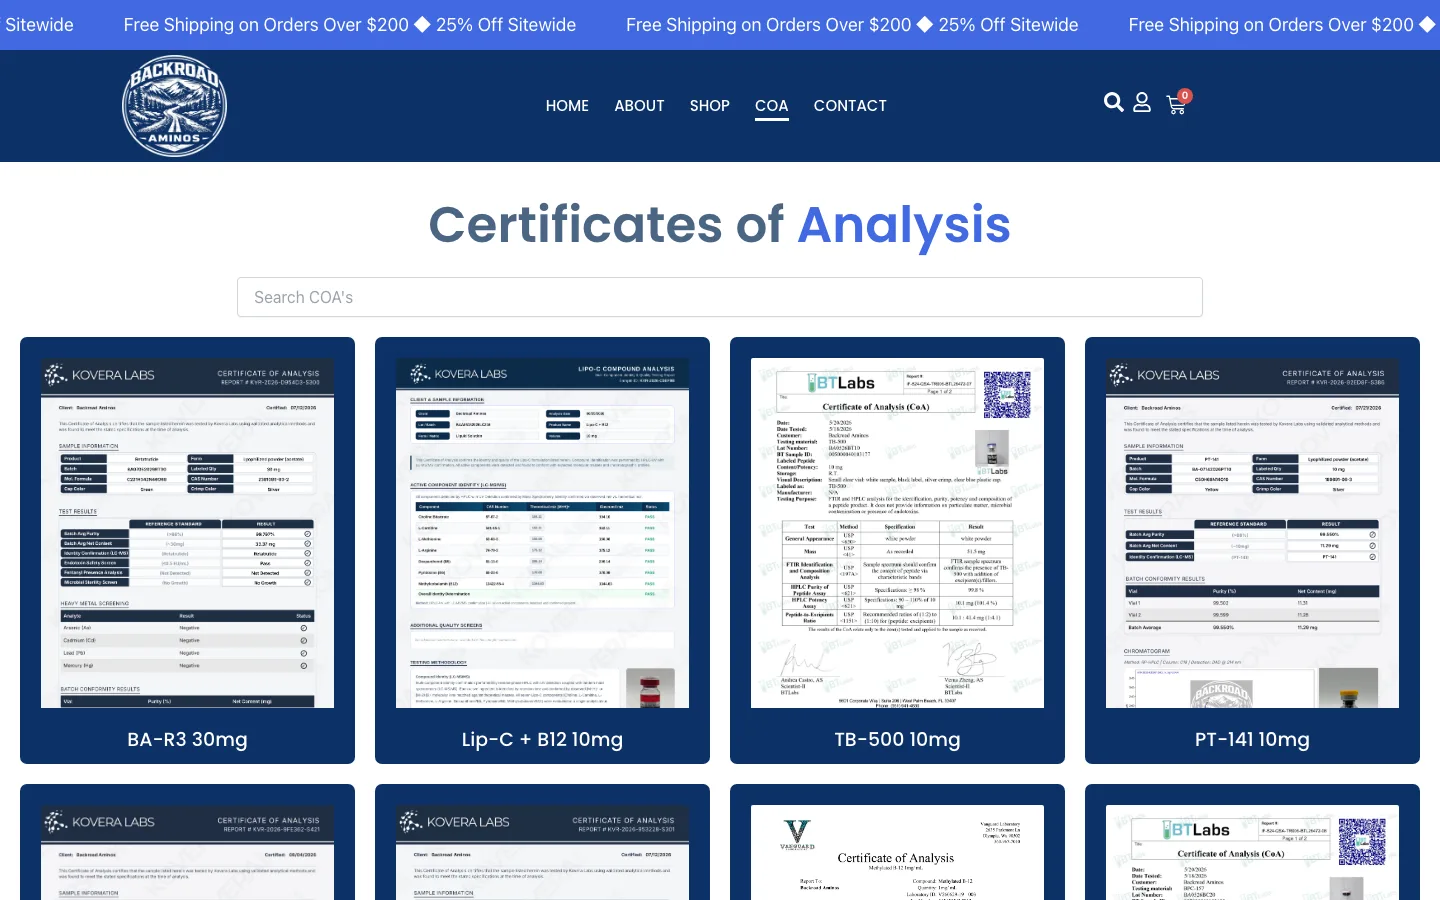Click the Certificates of Analysis heading
This screenshot has height=900, width=1440.
pyautogui.click(x=720, y=224)
